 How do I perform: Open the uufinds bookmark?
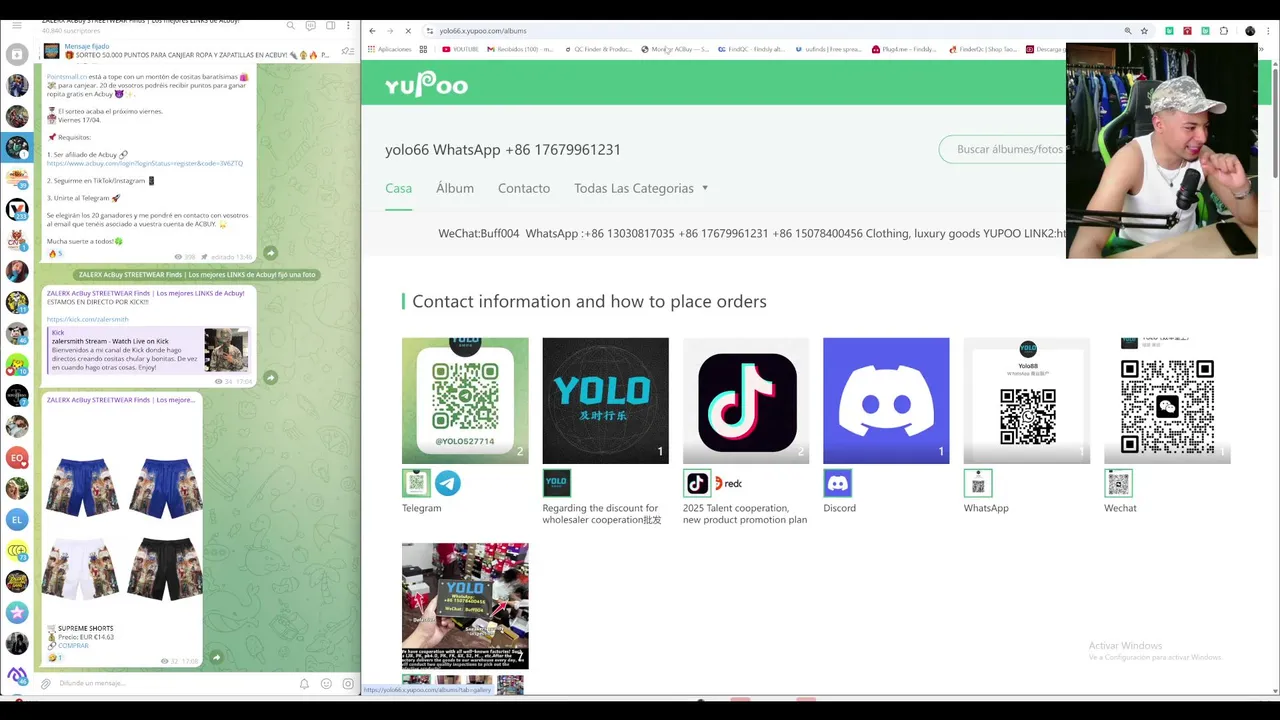829,49
